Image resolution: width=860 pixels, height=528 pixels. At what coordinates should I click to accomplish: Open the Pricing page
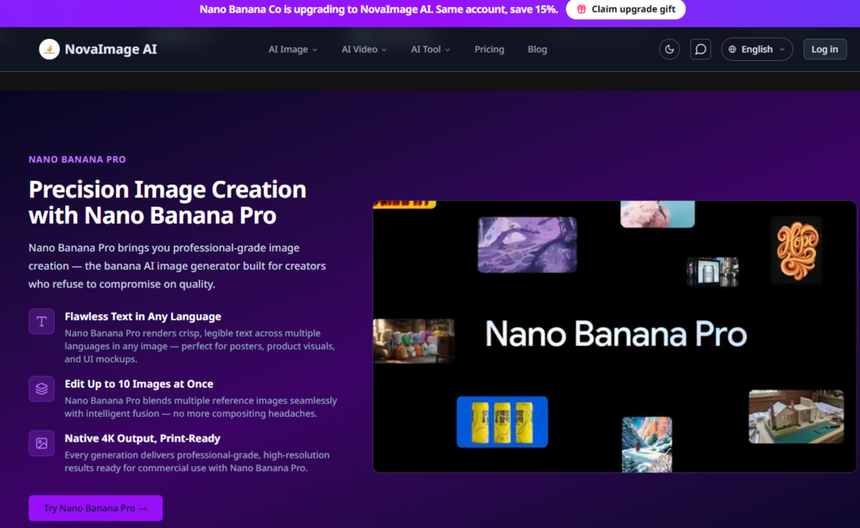coord(489,49)
